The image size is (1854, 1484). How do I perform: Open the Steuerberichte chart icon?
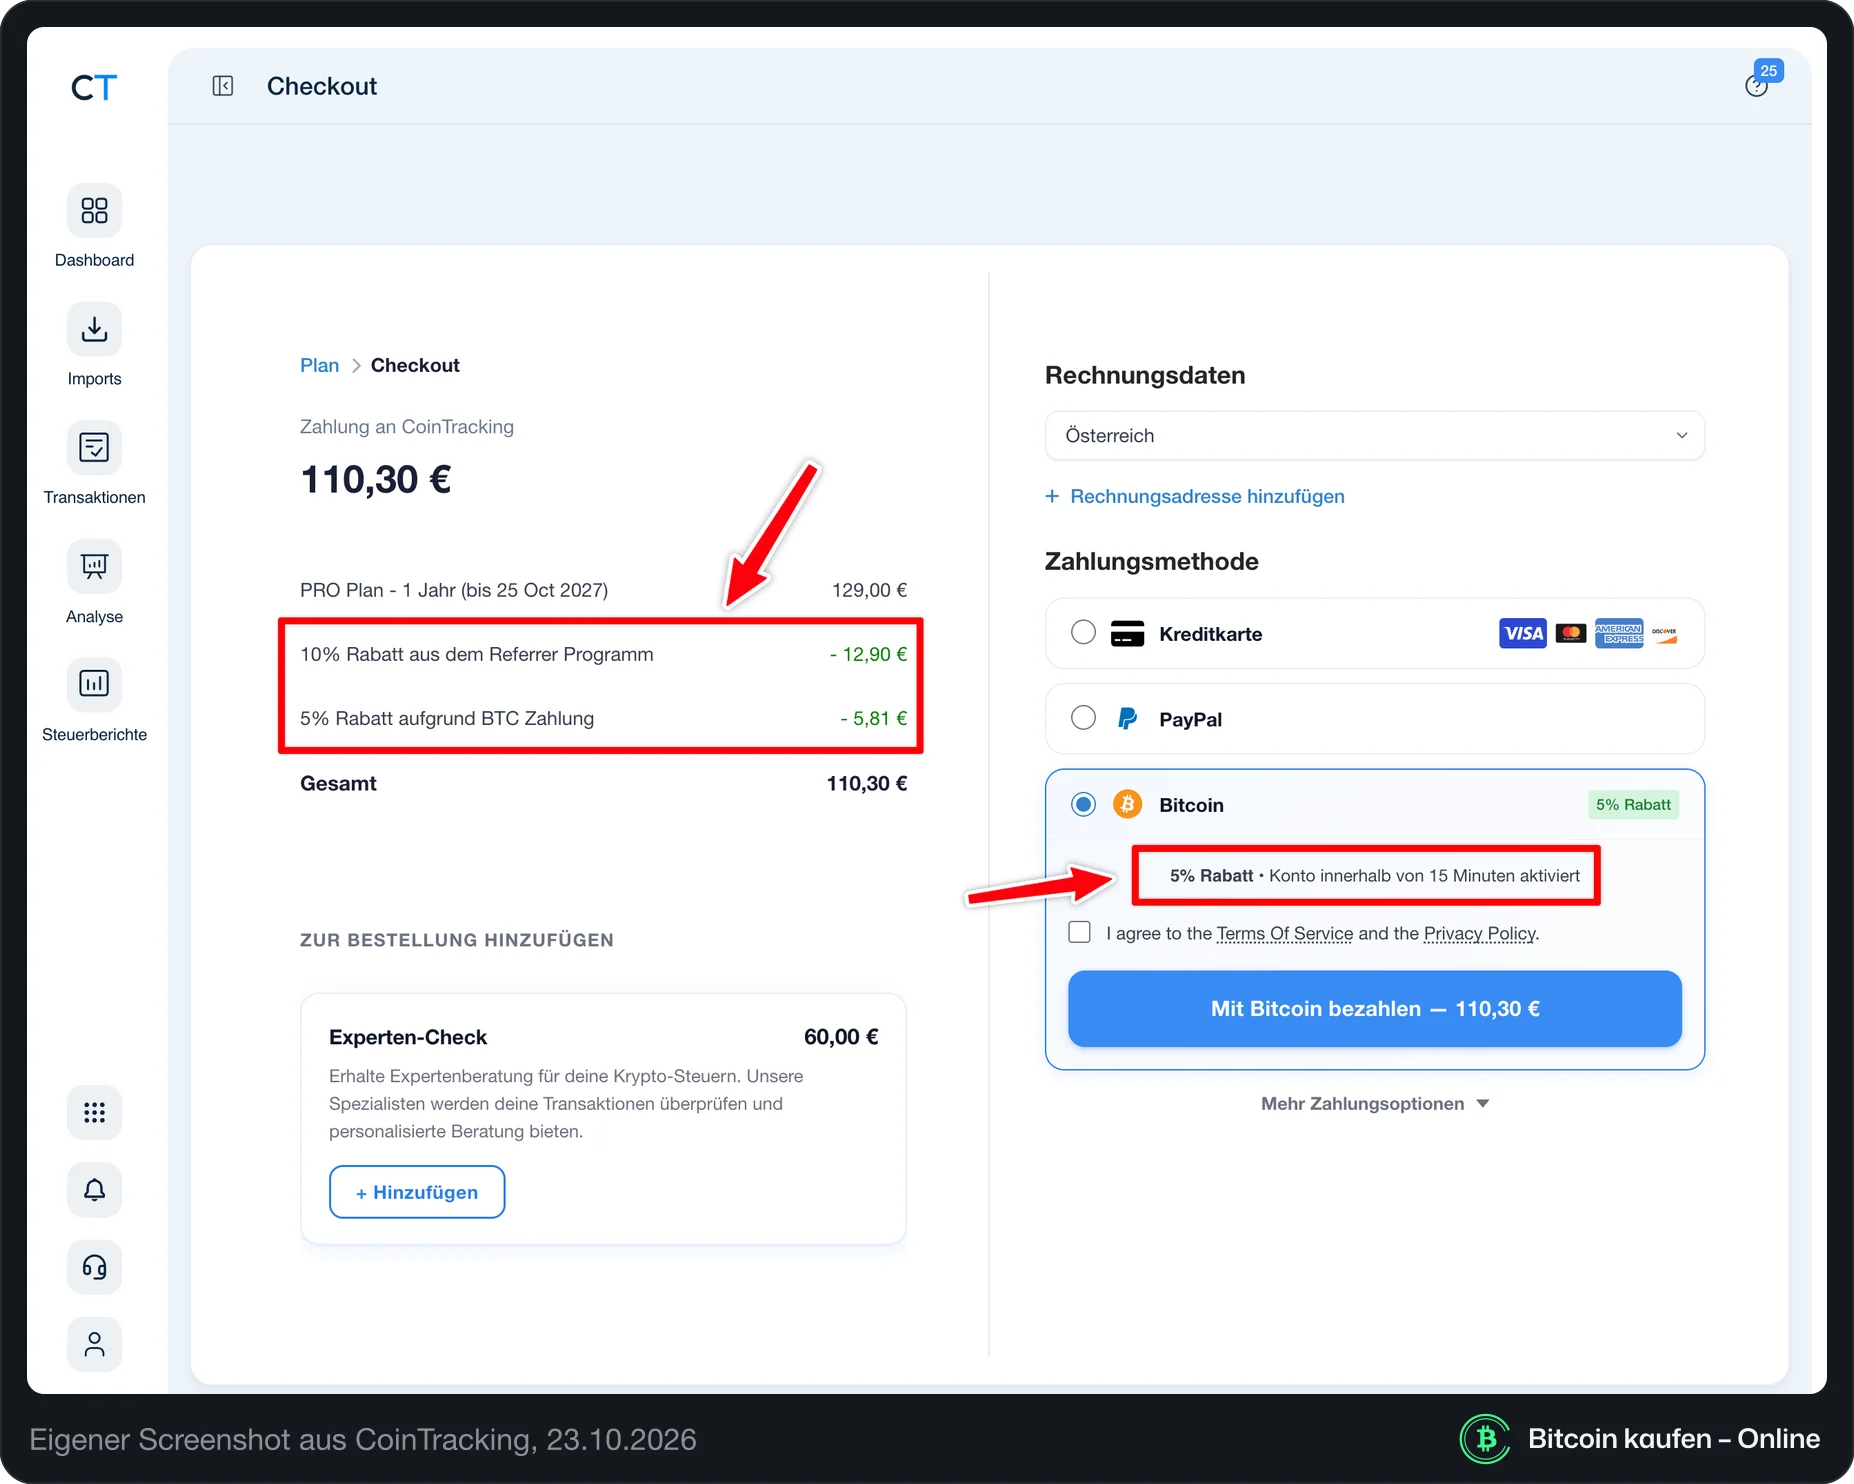[x=94, y=684]
